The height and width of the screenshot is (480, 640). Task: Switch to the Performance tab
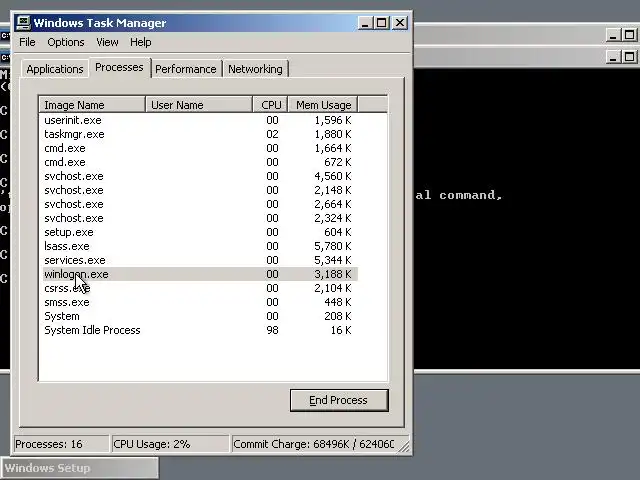click(186, 69)
